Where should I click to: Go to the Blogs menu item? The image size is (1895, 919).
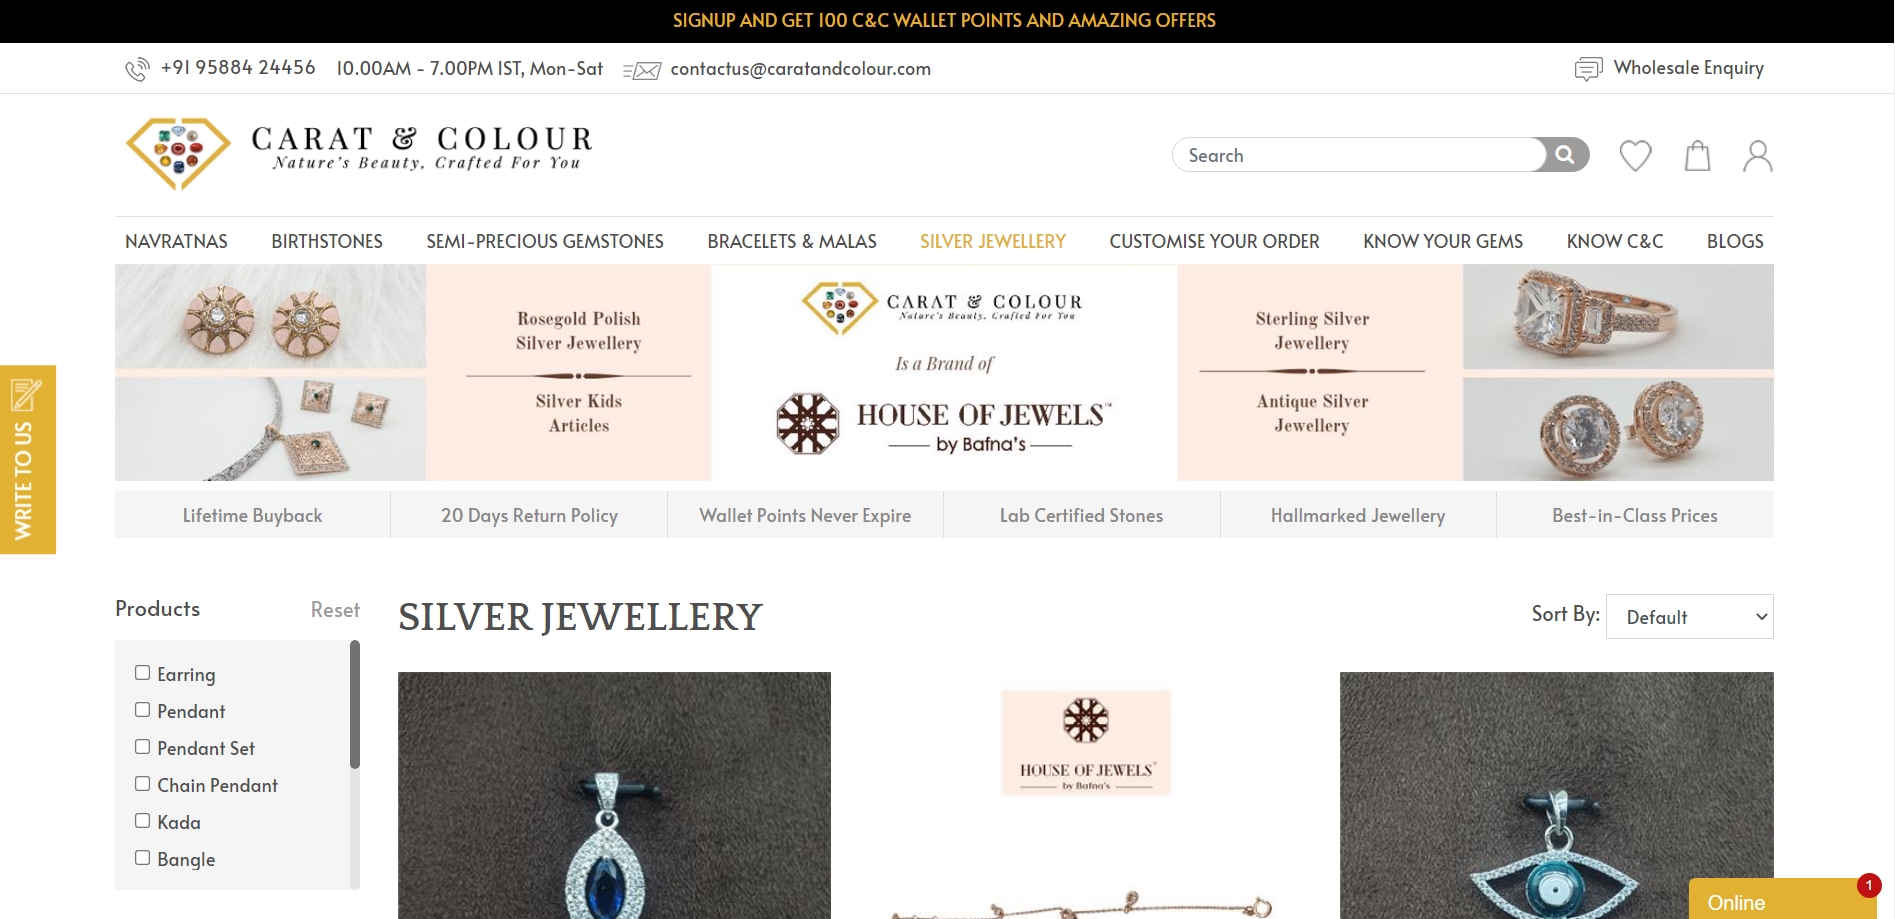click(x=1735, y=241)
